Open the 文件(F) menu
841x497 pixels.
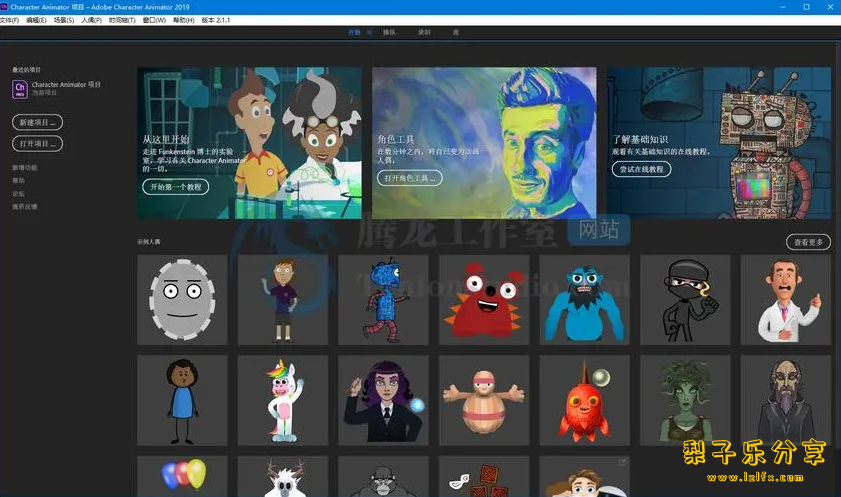point(9,20)
